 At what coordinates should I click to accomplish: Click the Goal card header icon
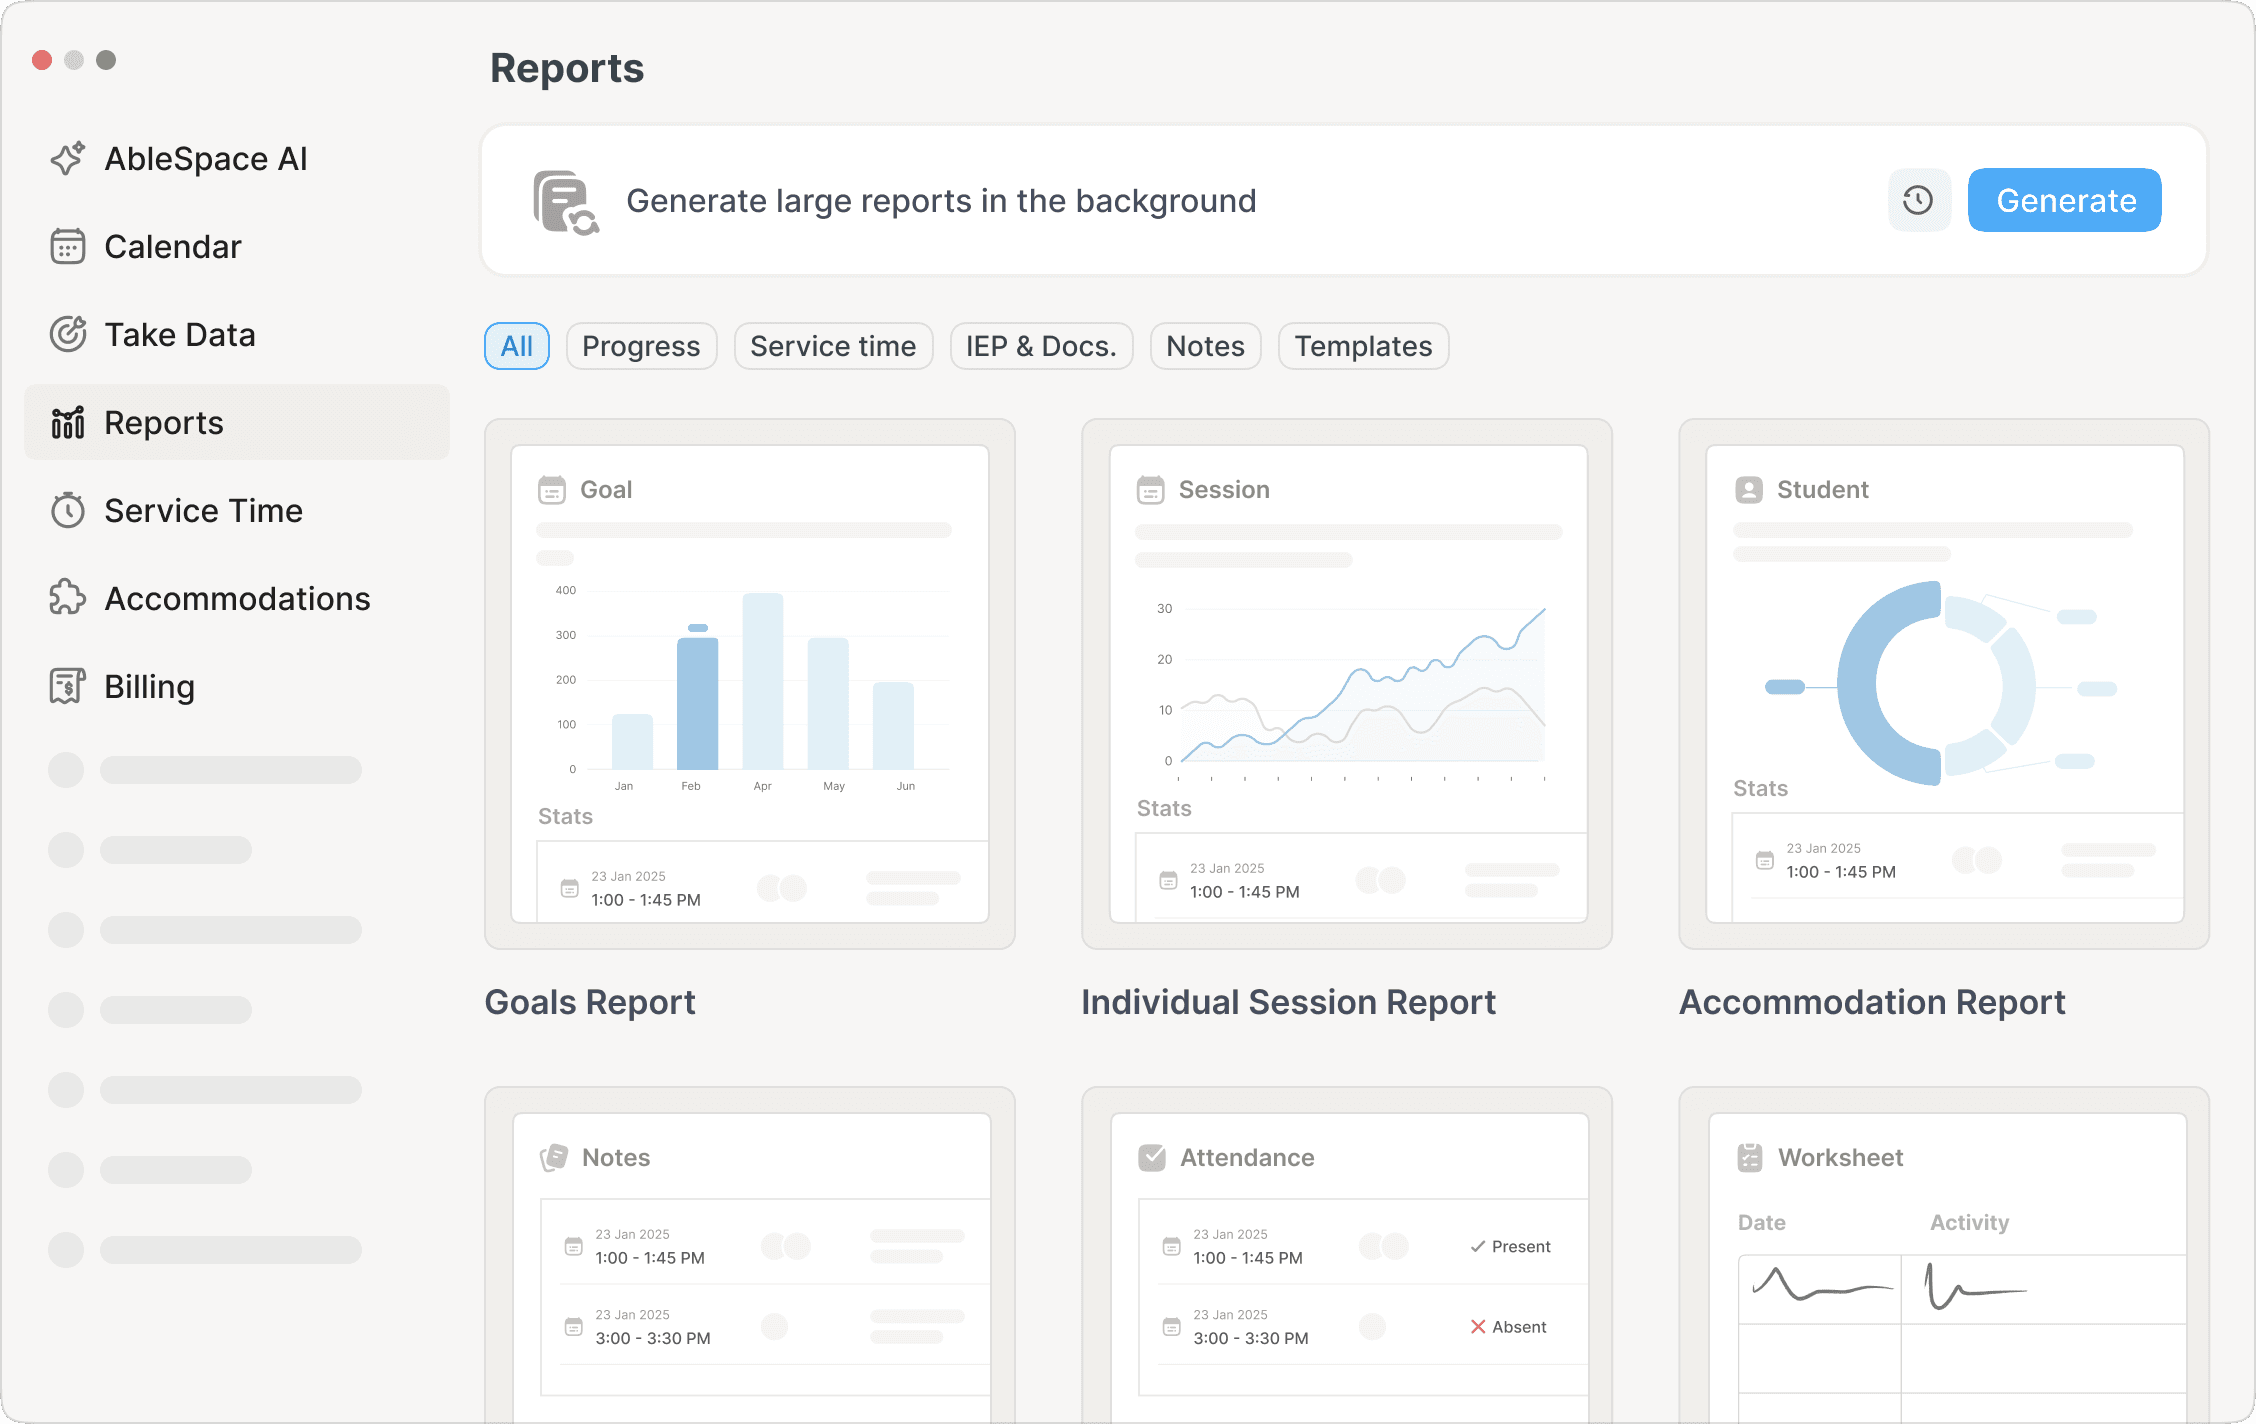click(x=552, y=490)
